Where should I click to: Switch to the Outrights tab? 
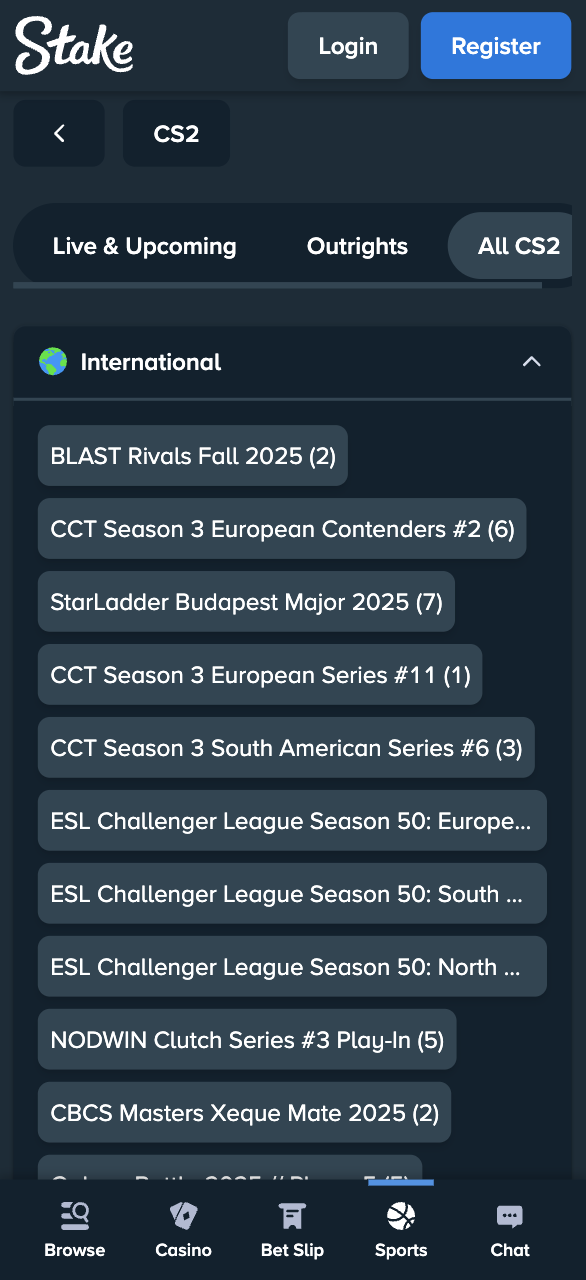click(x=357, y=246)
